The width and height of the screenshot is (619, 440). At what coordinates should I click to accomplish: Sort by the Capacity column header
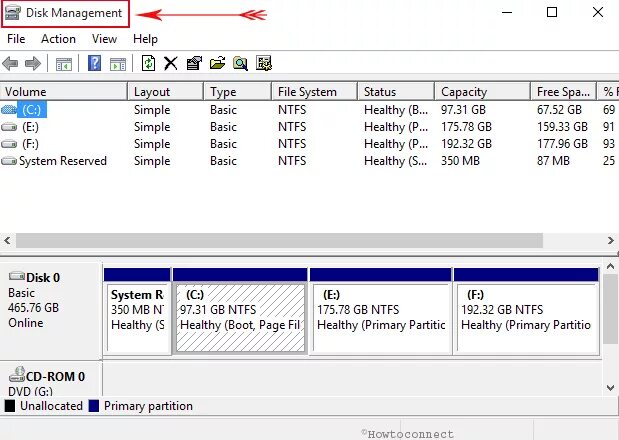[x=482, y=92]
